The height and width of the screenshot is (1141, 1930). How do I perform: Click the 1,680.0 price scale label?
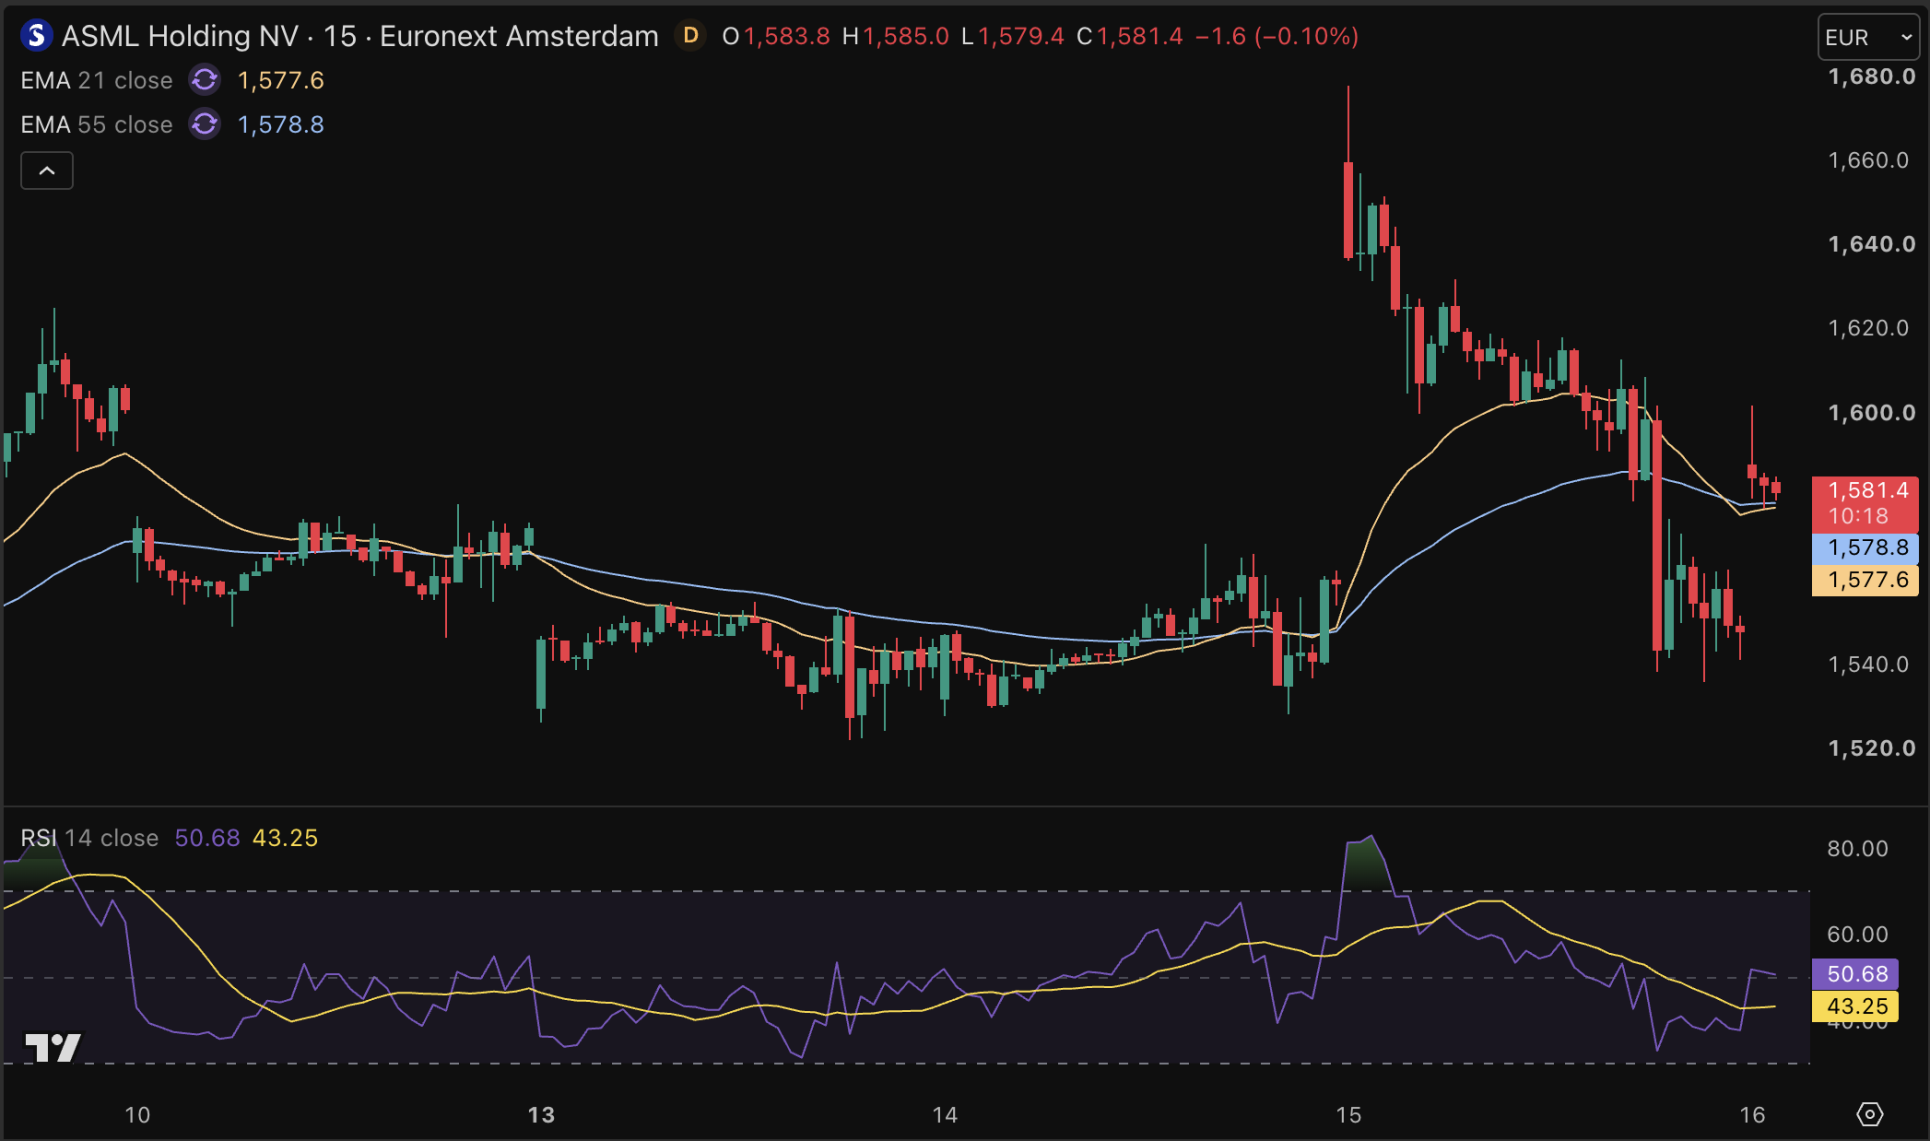coord(1871,76)
